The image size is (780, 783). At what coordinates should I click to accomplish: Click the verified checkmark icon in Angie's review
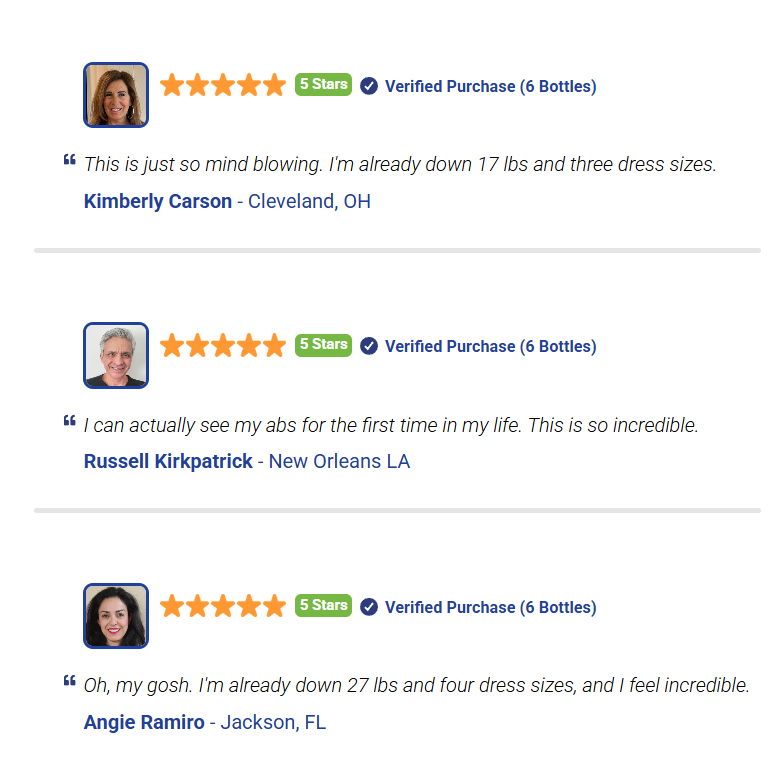[369, 607]
